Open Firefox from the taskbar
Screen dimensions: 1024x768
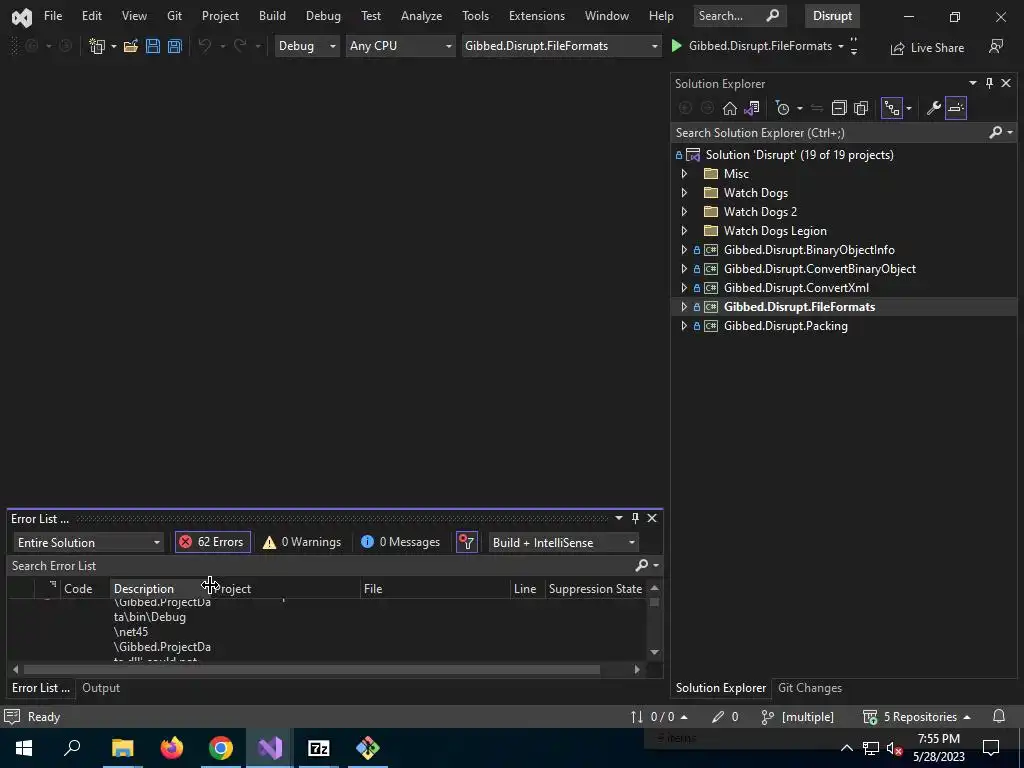tap(172, 748)
